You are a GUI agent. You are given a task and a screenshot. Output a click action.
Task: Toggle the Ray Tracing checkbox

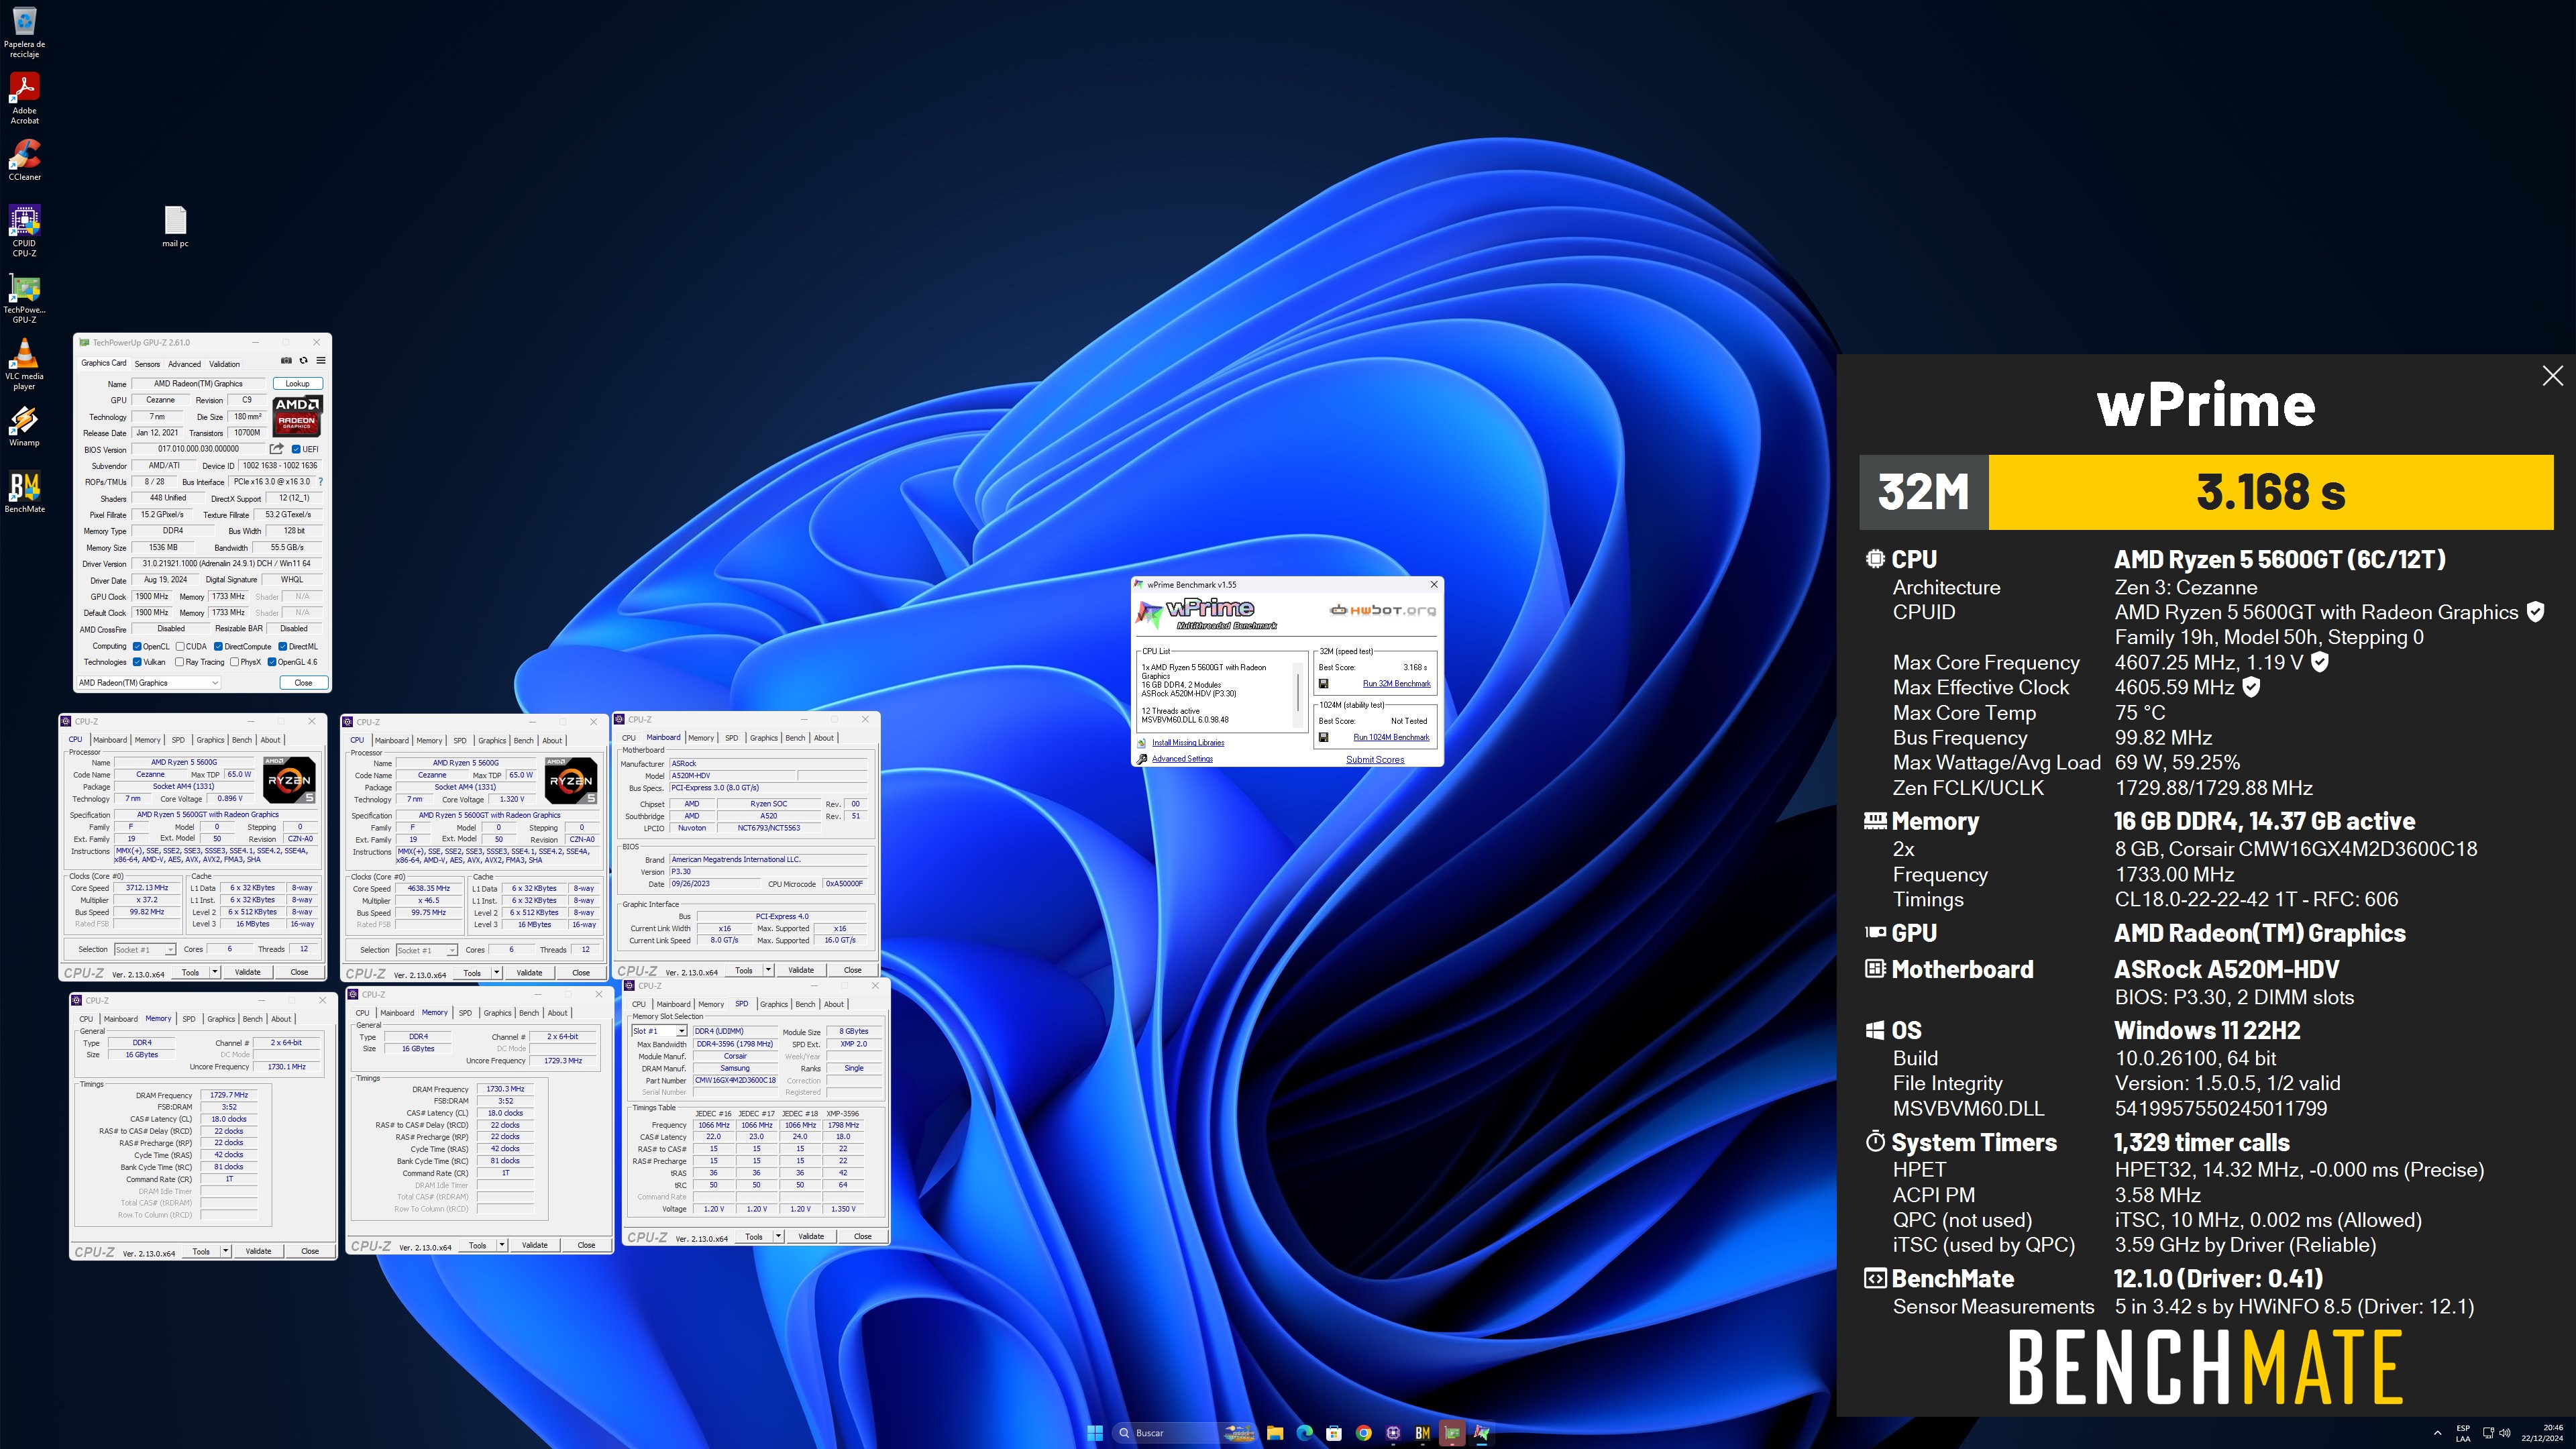tap(180, 662)
